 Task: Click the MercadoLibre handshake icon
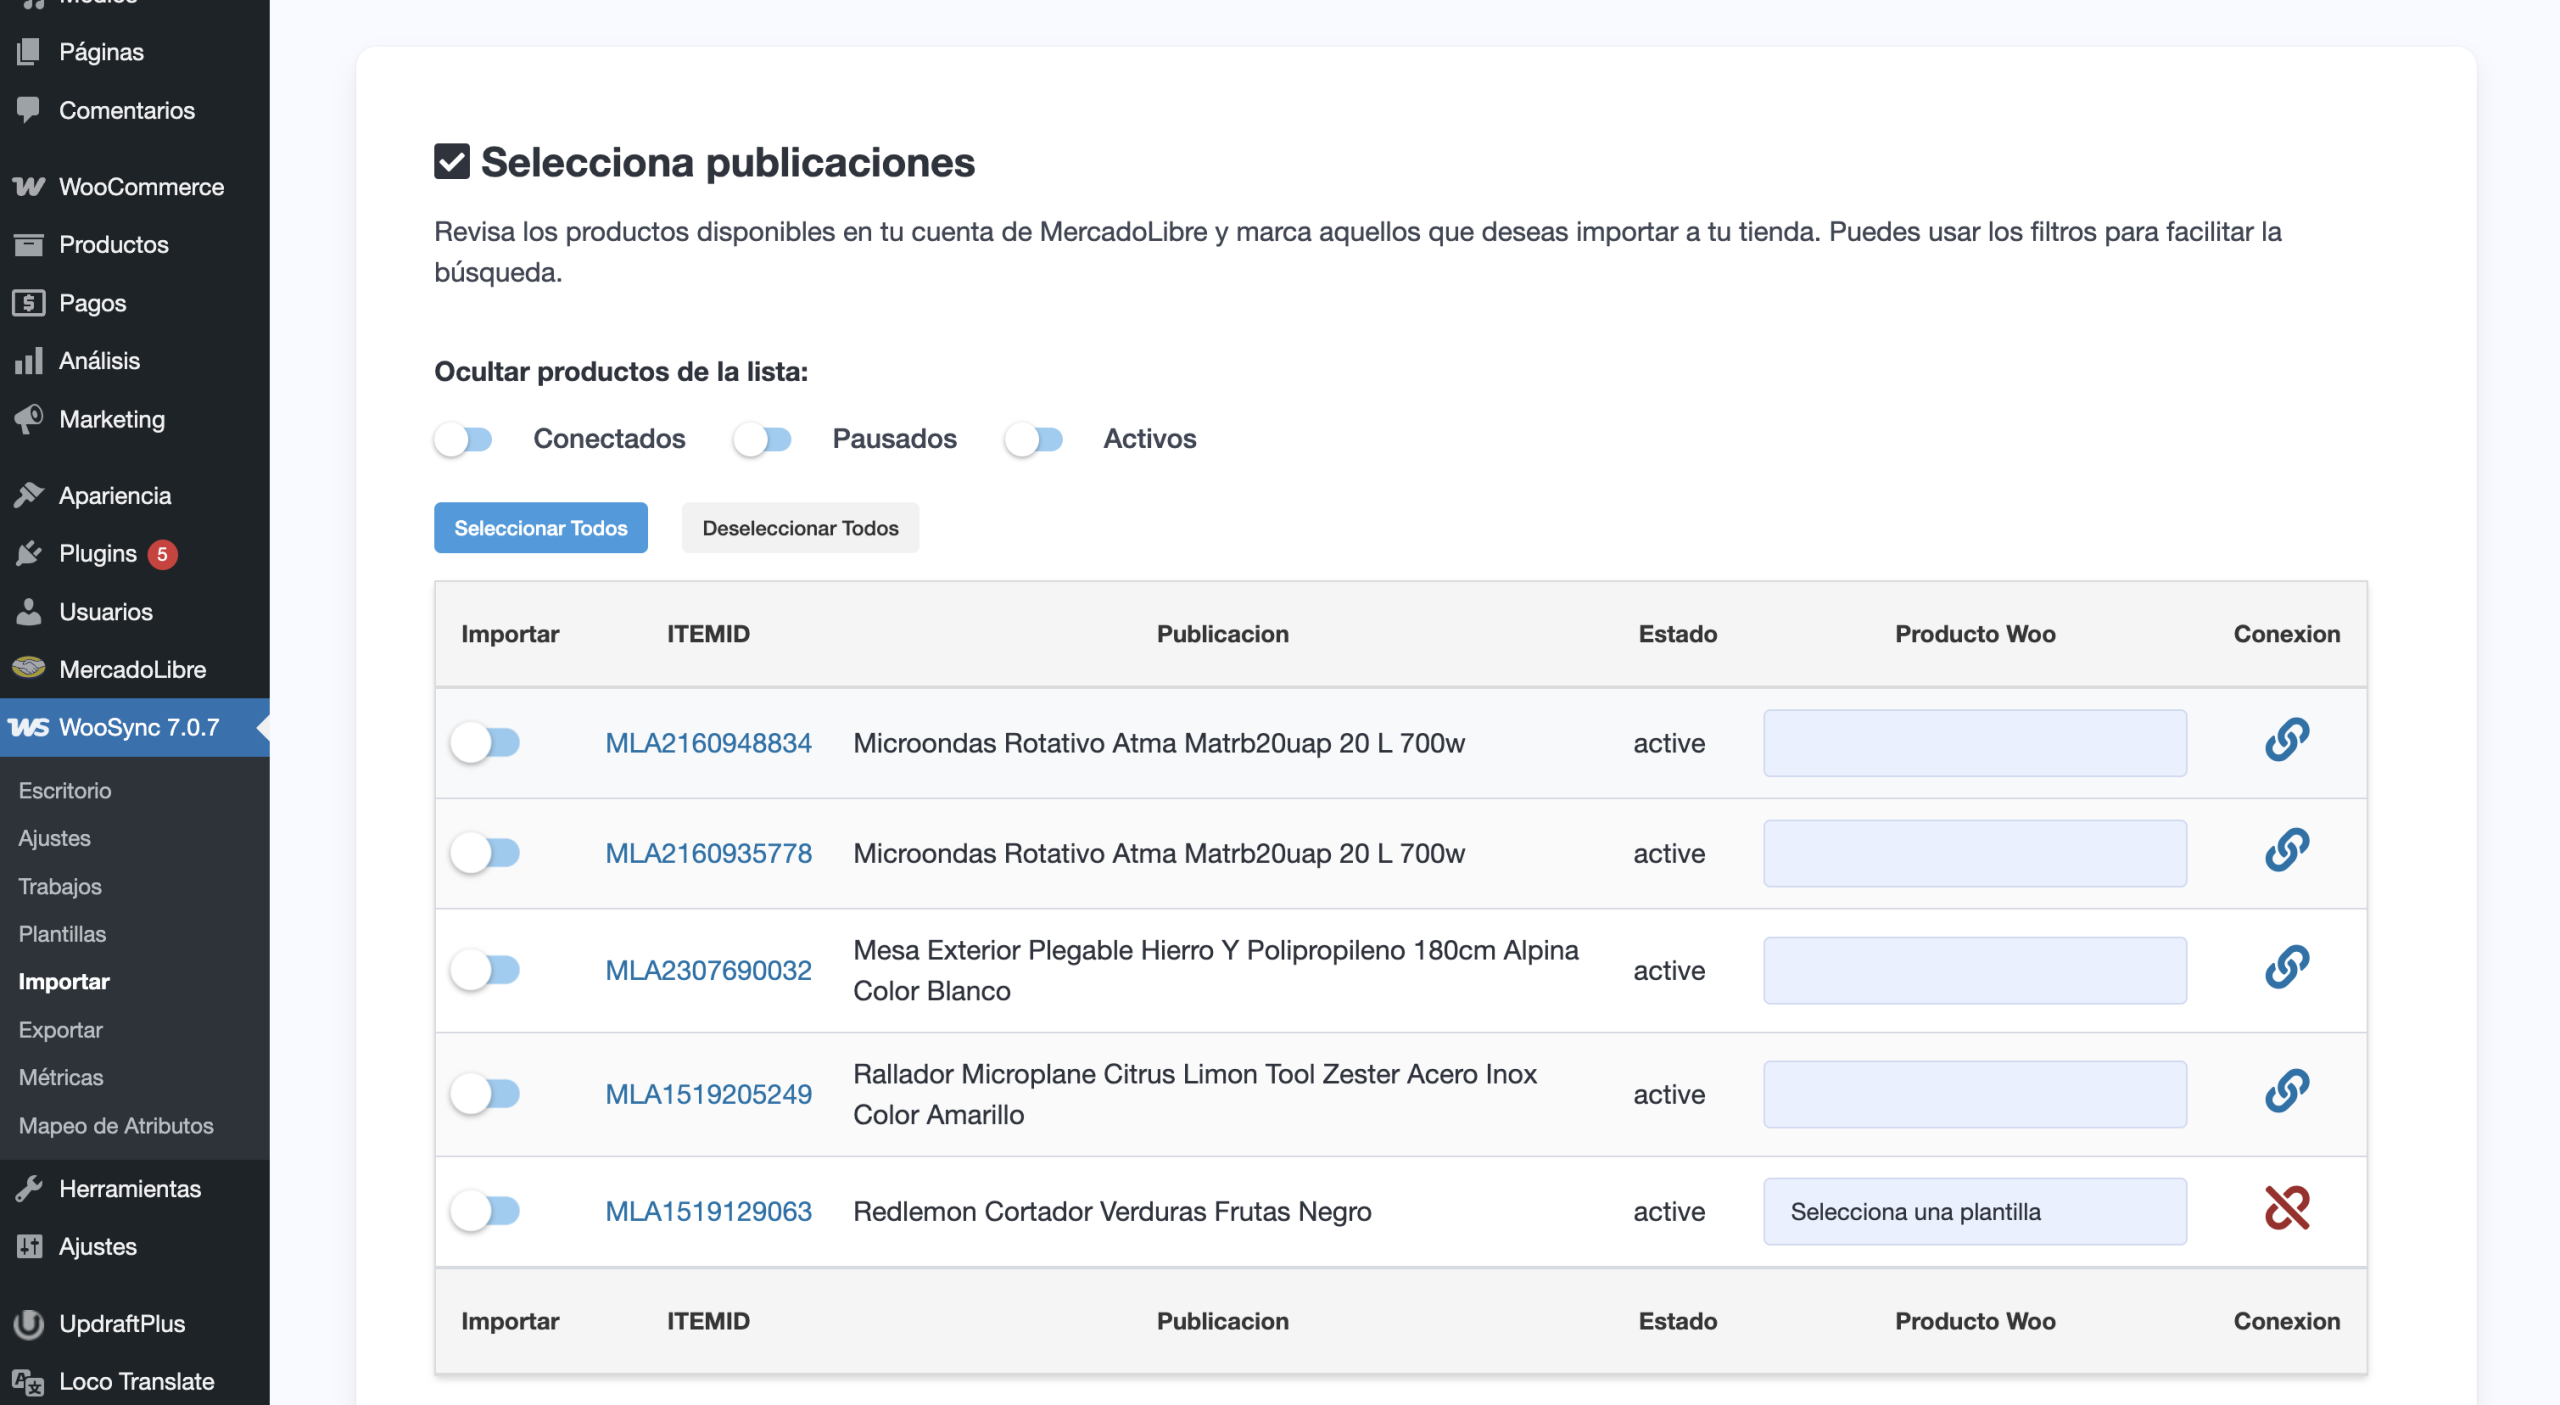(x=29, y=668)
